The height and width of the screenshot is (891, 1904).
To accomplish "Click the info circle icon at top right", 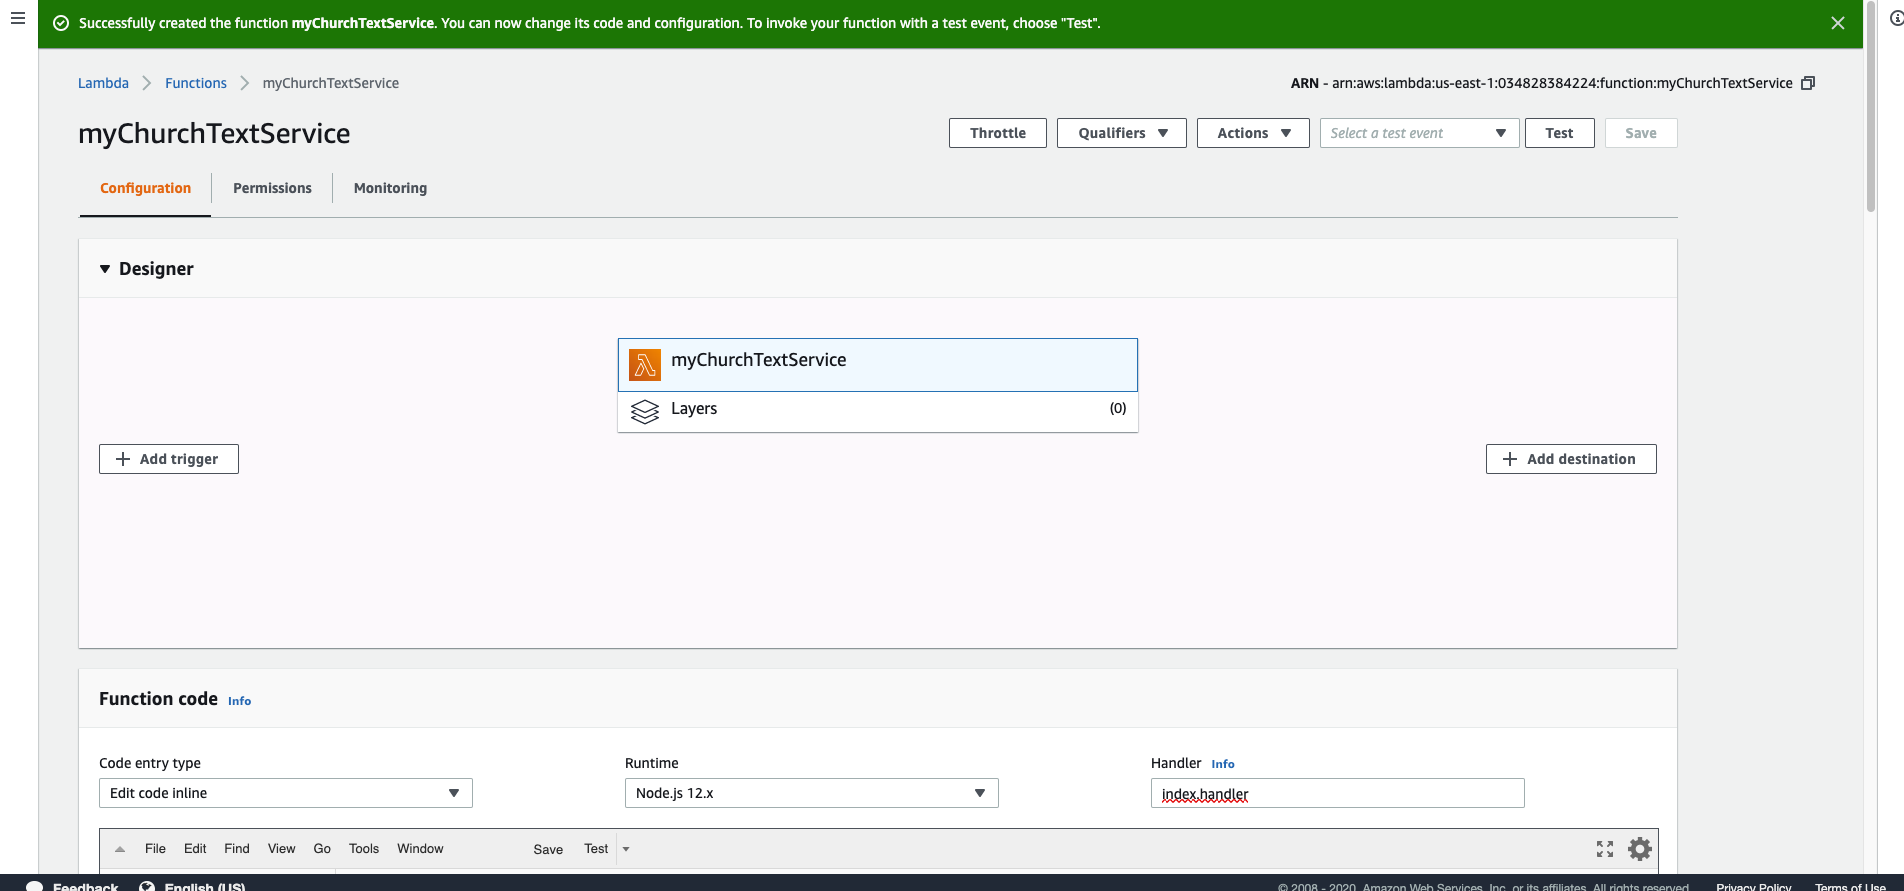I will (1896, 18).
